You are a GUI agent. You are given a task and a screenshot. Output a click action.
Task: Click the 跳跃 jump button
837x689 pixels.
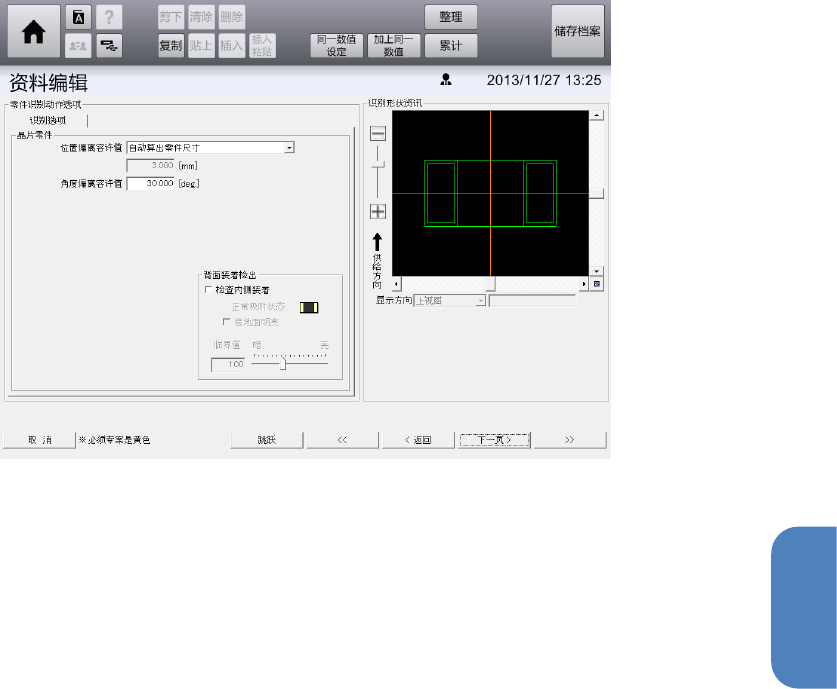click(267, 440)
